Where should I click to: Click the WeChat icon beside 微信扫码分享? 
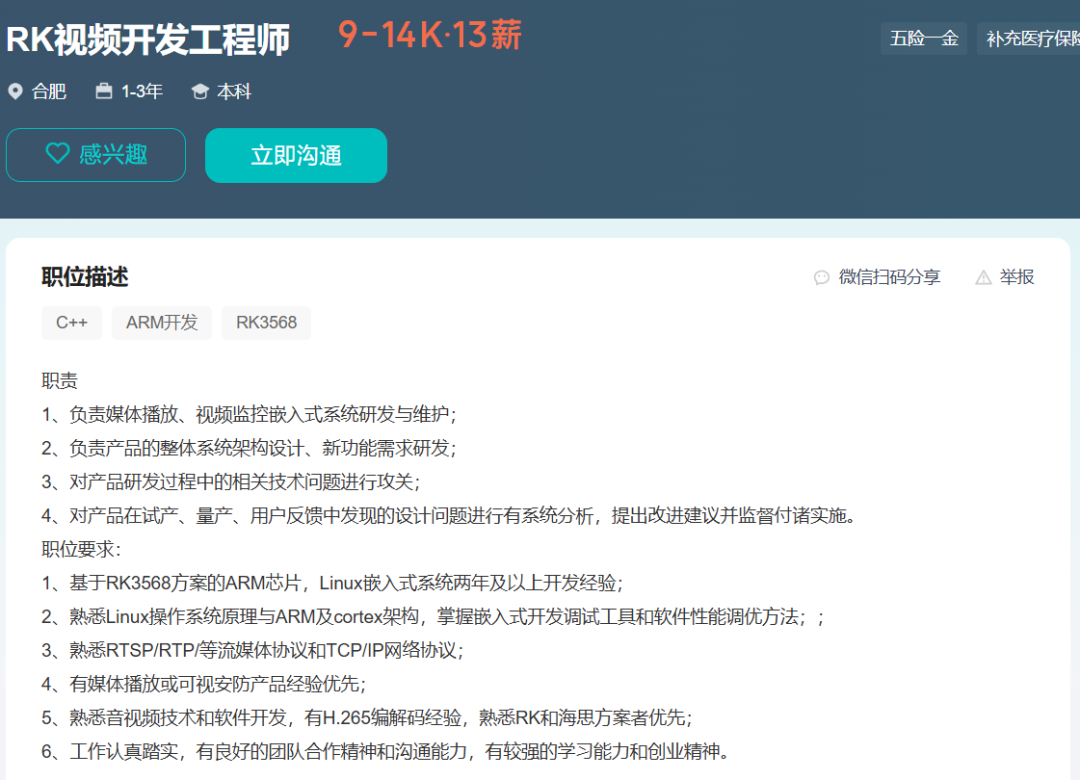coord(821,277)
